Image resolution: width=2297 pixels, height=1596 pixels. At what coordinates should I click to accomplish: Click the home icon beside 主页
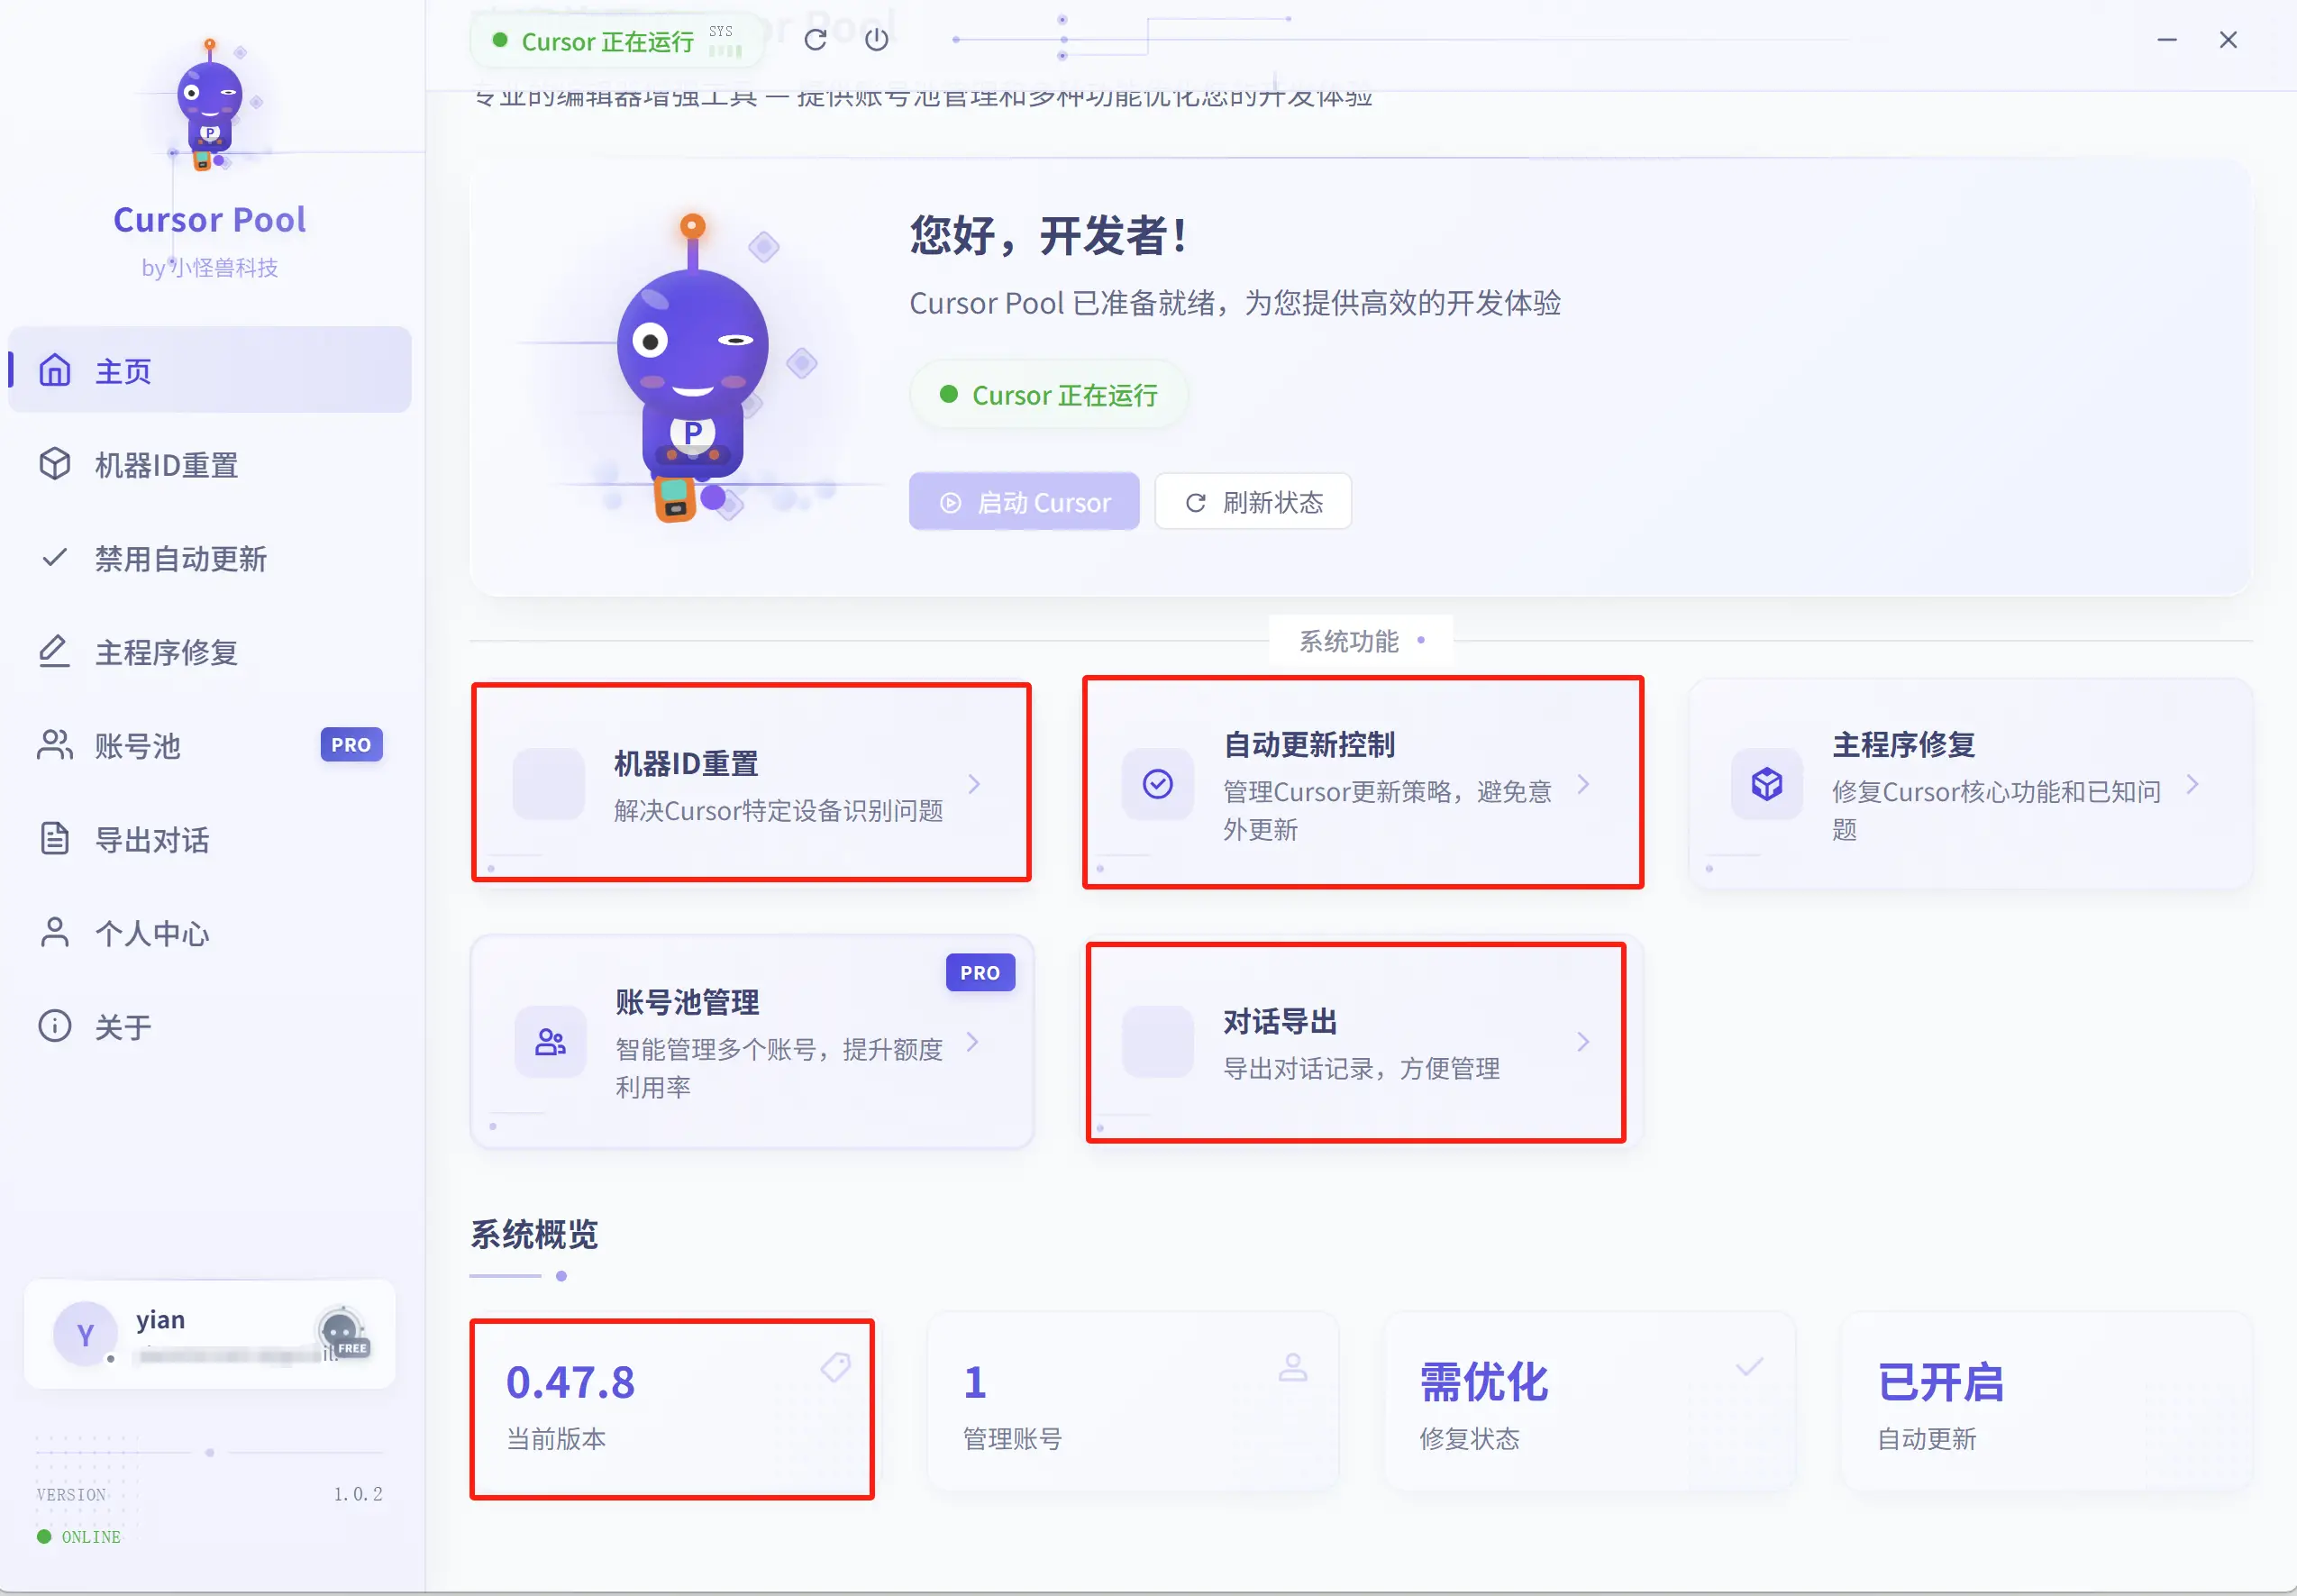[x=55, y=370]
